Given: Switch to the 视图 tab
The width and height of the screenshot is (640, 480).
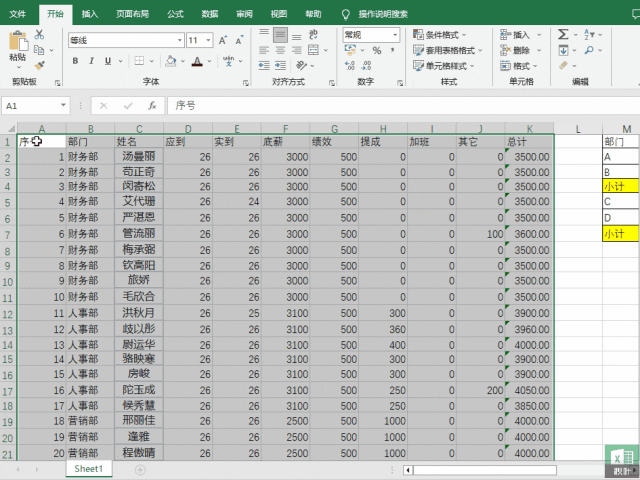Looking at the screenshot, I should (279, 14).
